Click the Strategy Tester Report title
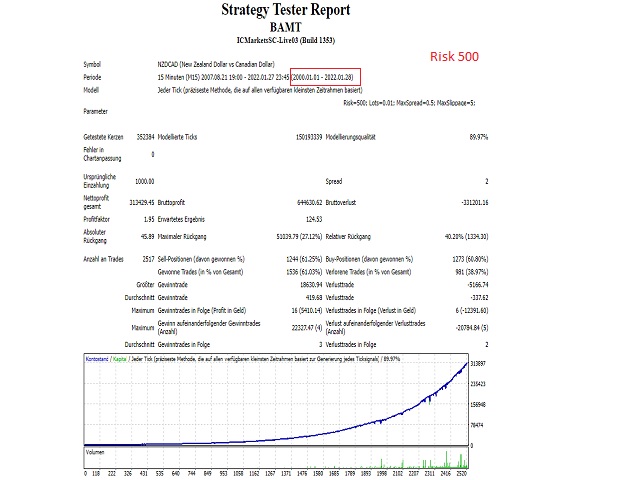 (286, 10)
